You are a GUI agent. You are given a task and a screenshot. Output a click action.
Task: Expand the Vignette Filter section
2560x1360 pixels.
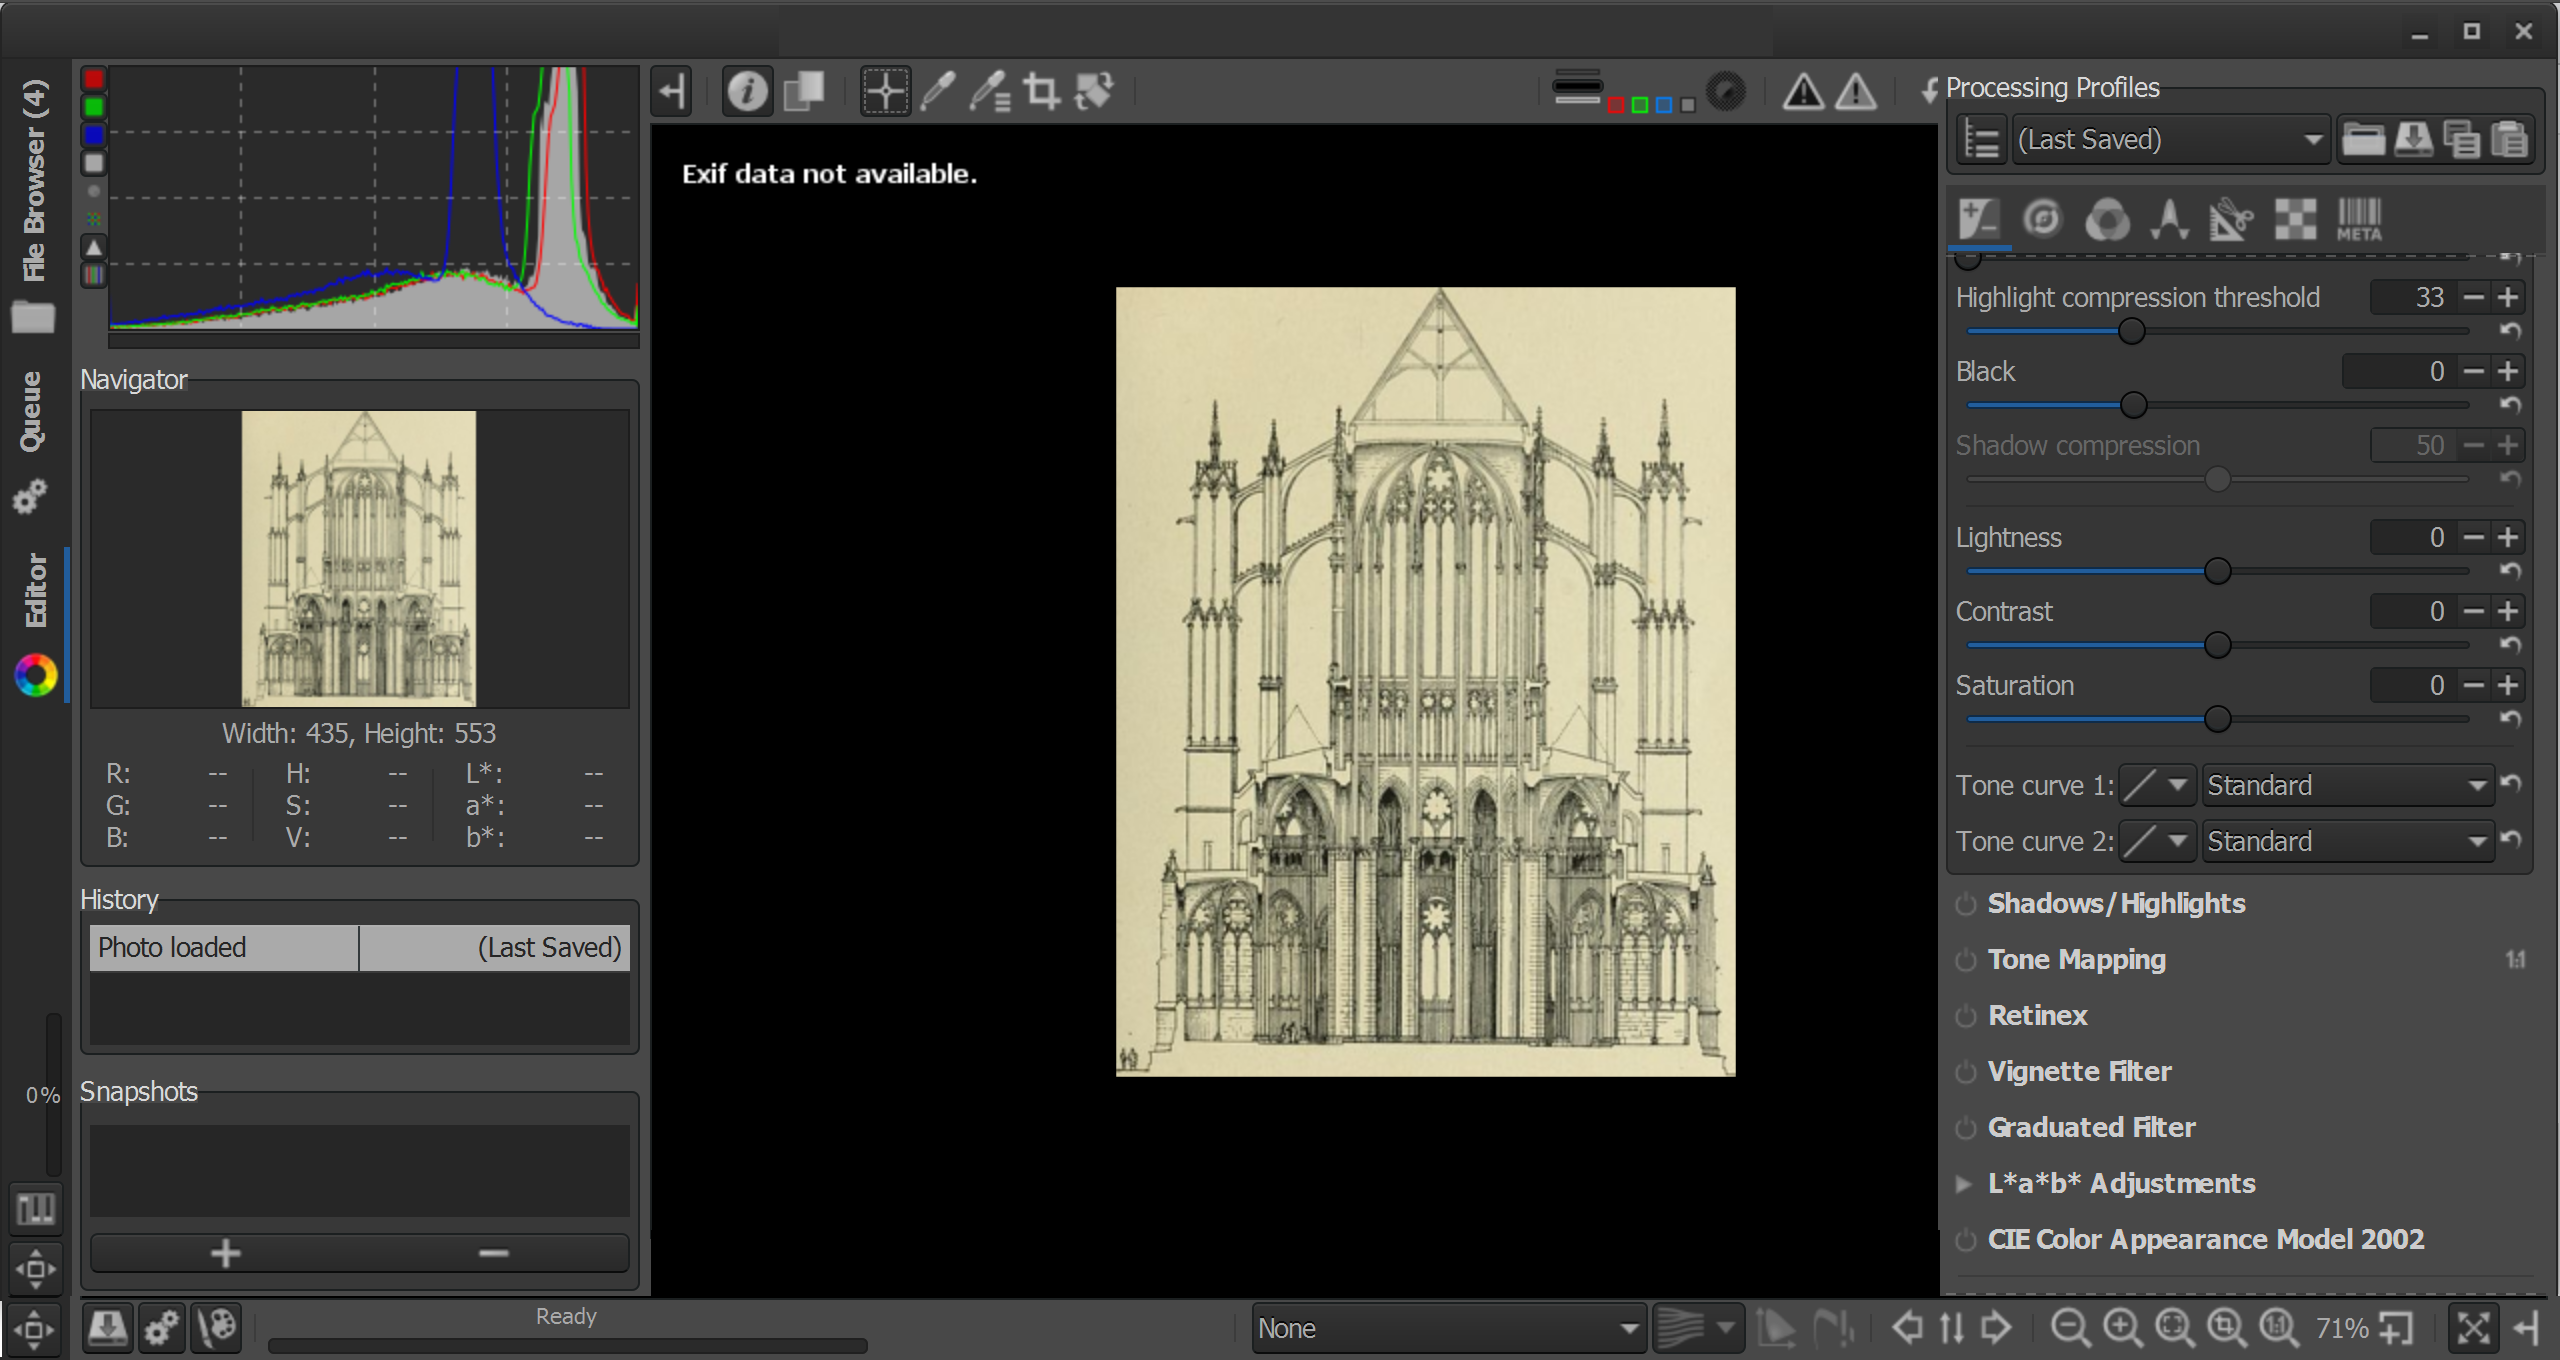pos(2079,1072)
